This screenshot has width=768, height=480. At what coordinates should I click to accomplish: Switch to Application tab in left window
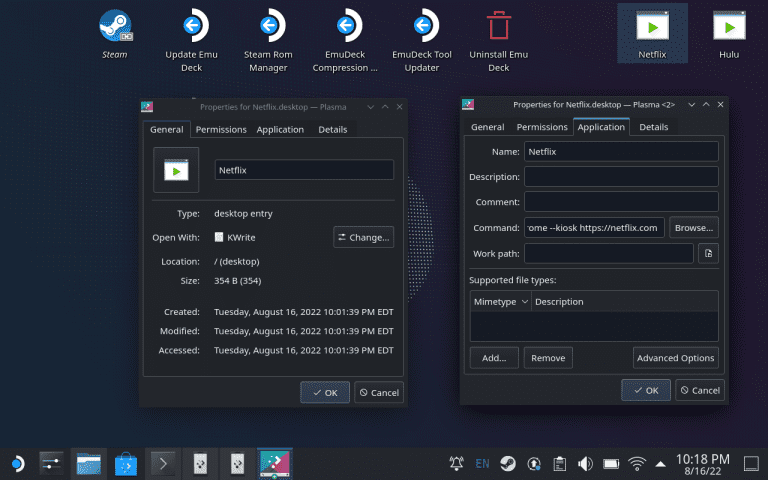pyautogui.click(x=280, y=129)
